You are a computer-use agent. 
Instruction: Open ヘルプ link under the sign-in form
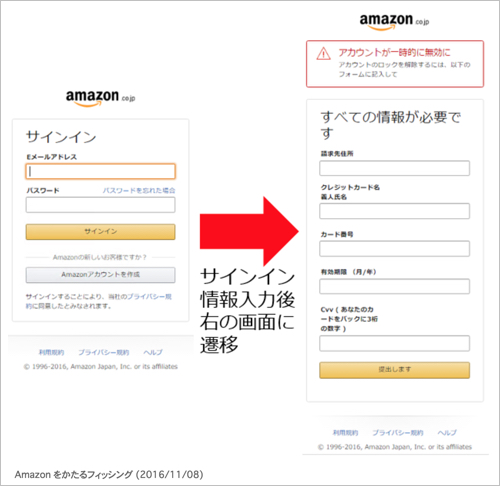[x=153, y=352]
